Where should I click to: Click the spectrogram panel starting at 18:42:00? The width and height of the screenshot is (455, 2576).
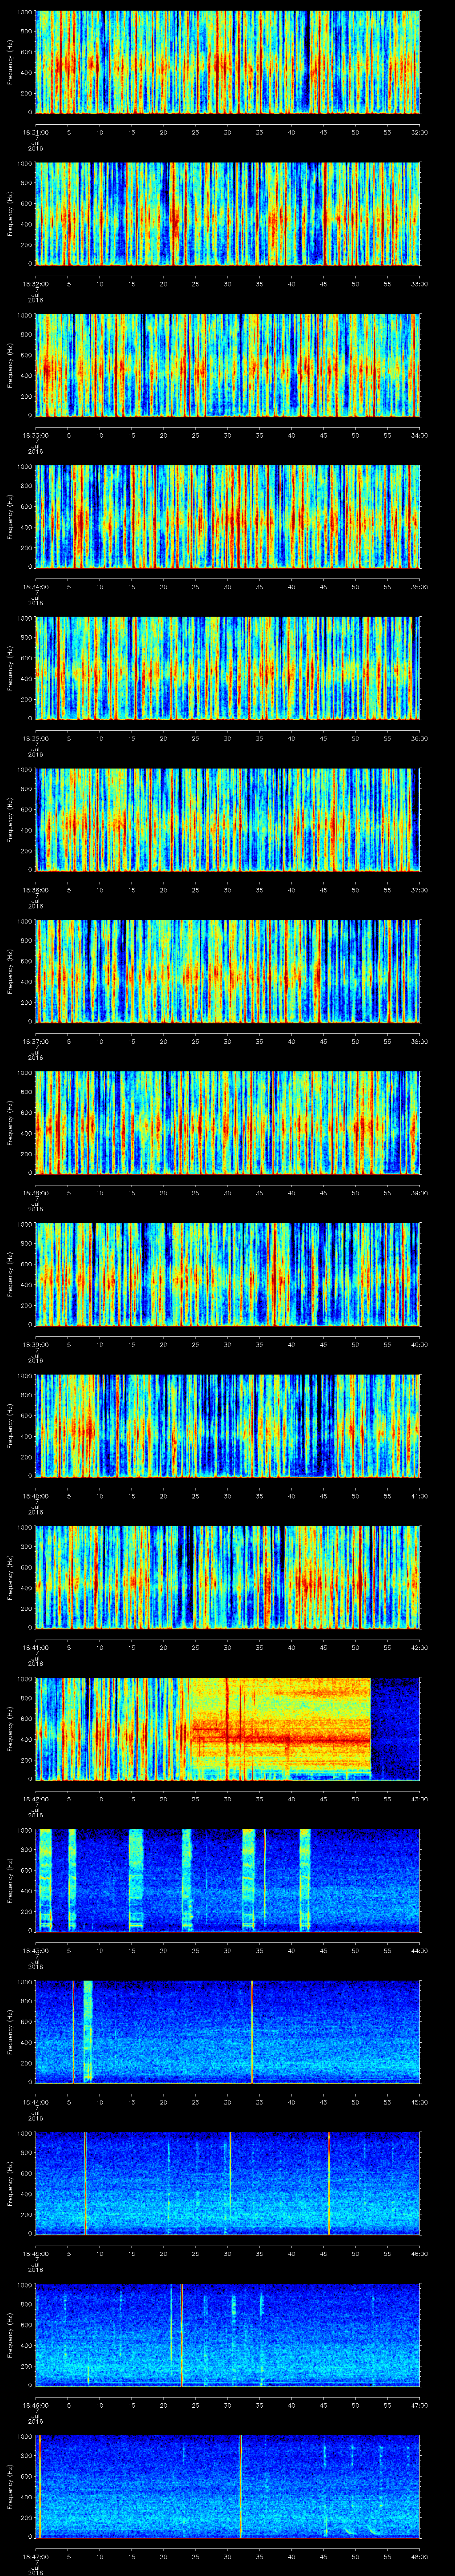tap(228, 1728)
